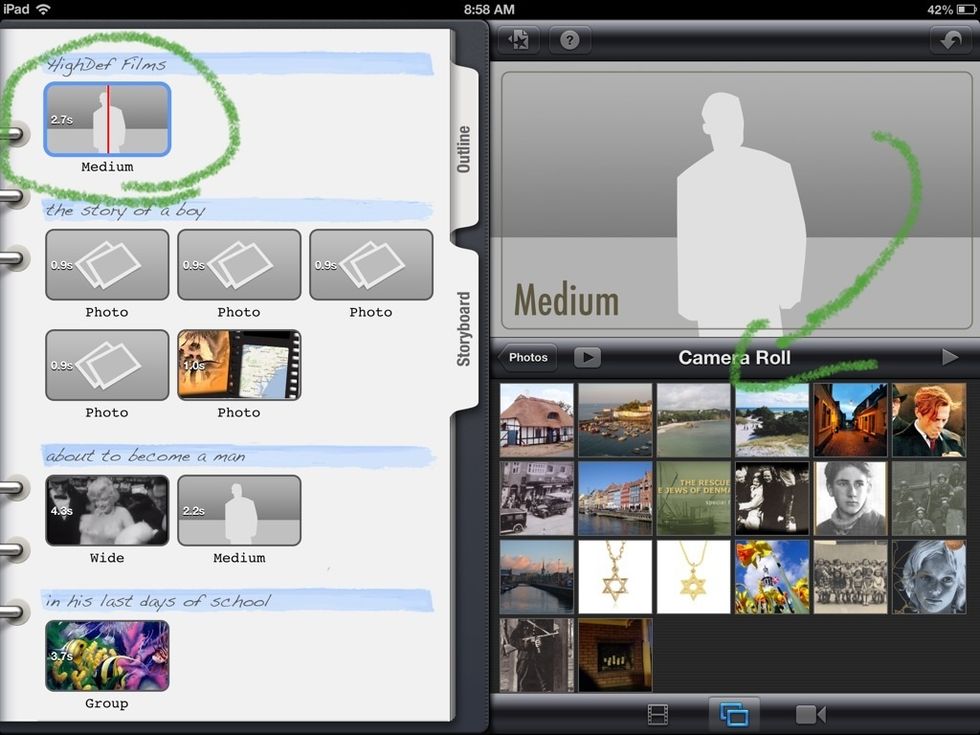Tap the Camera Roll title bar
980x735 pixels.
click(737, 357)
